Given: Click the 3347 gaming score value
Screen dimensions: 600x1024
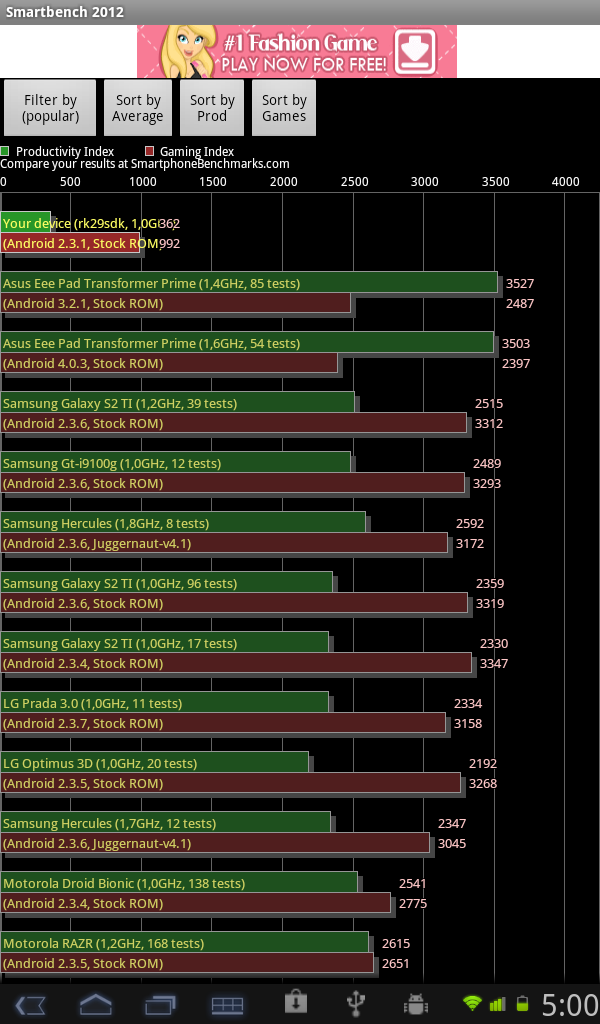Looking at the screenshot, I should pos(494,664).
